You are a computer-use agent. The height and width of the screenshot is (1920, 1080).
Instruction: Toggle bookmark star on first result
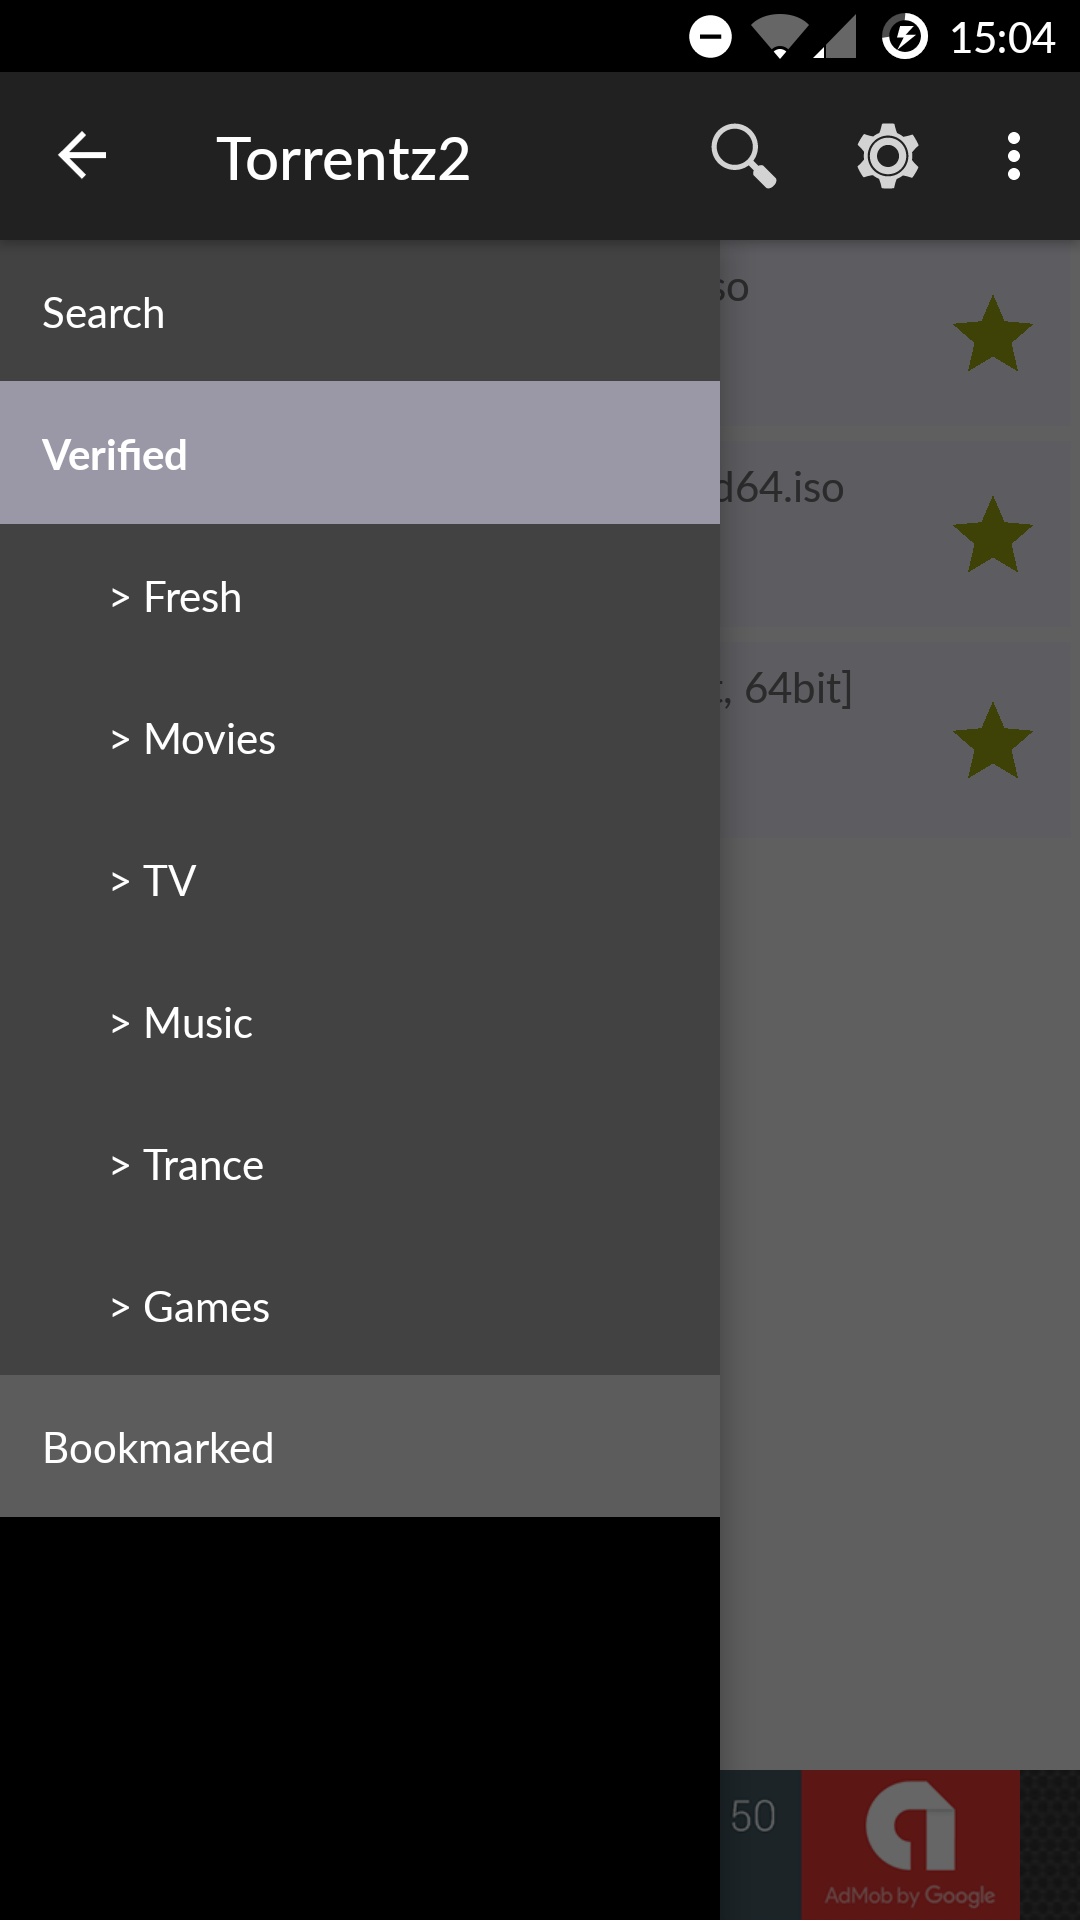[992, 335]
